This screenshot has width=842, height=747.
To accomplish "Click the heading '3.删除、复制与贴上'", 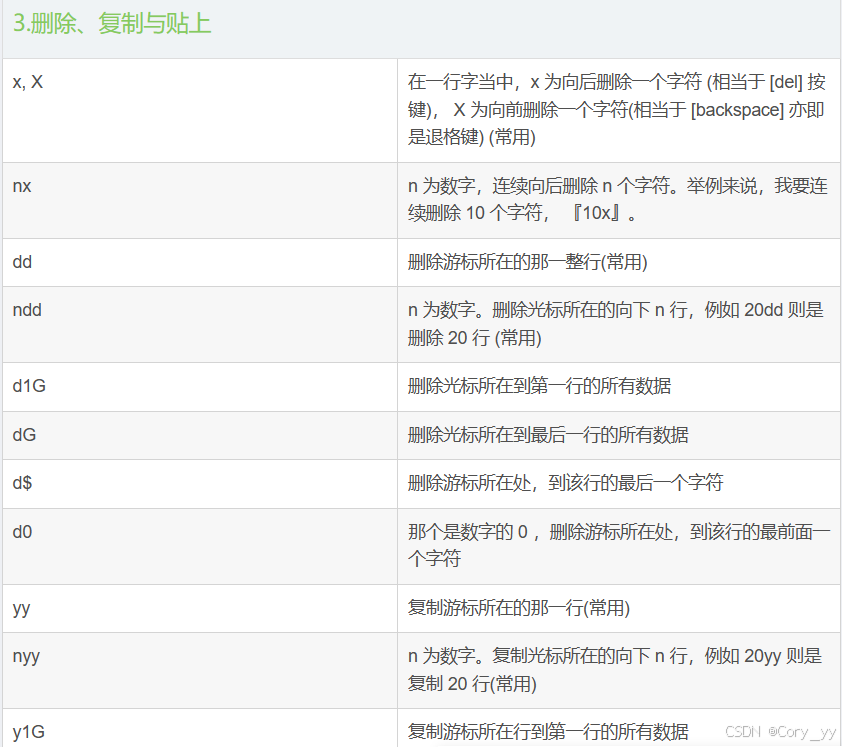I will pyautogui.click(x=112, y=24).
